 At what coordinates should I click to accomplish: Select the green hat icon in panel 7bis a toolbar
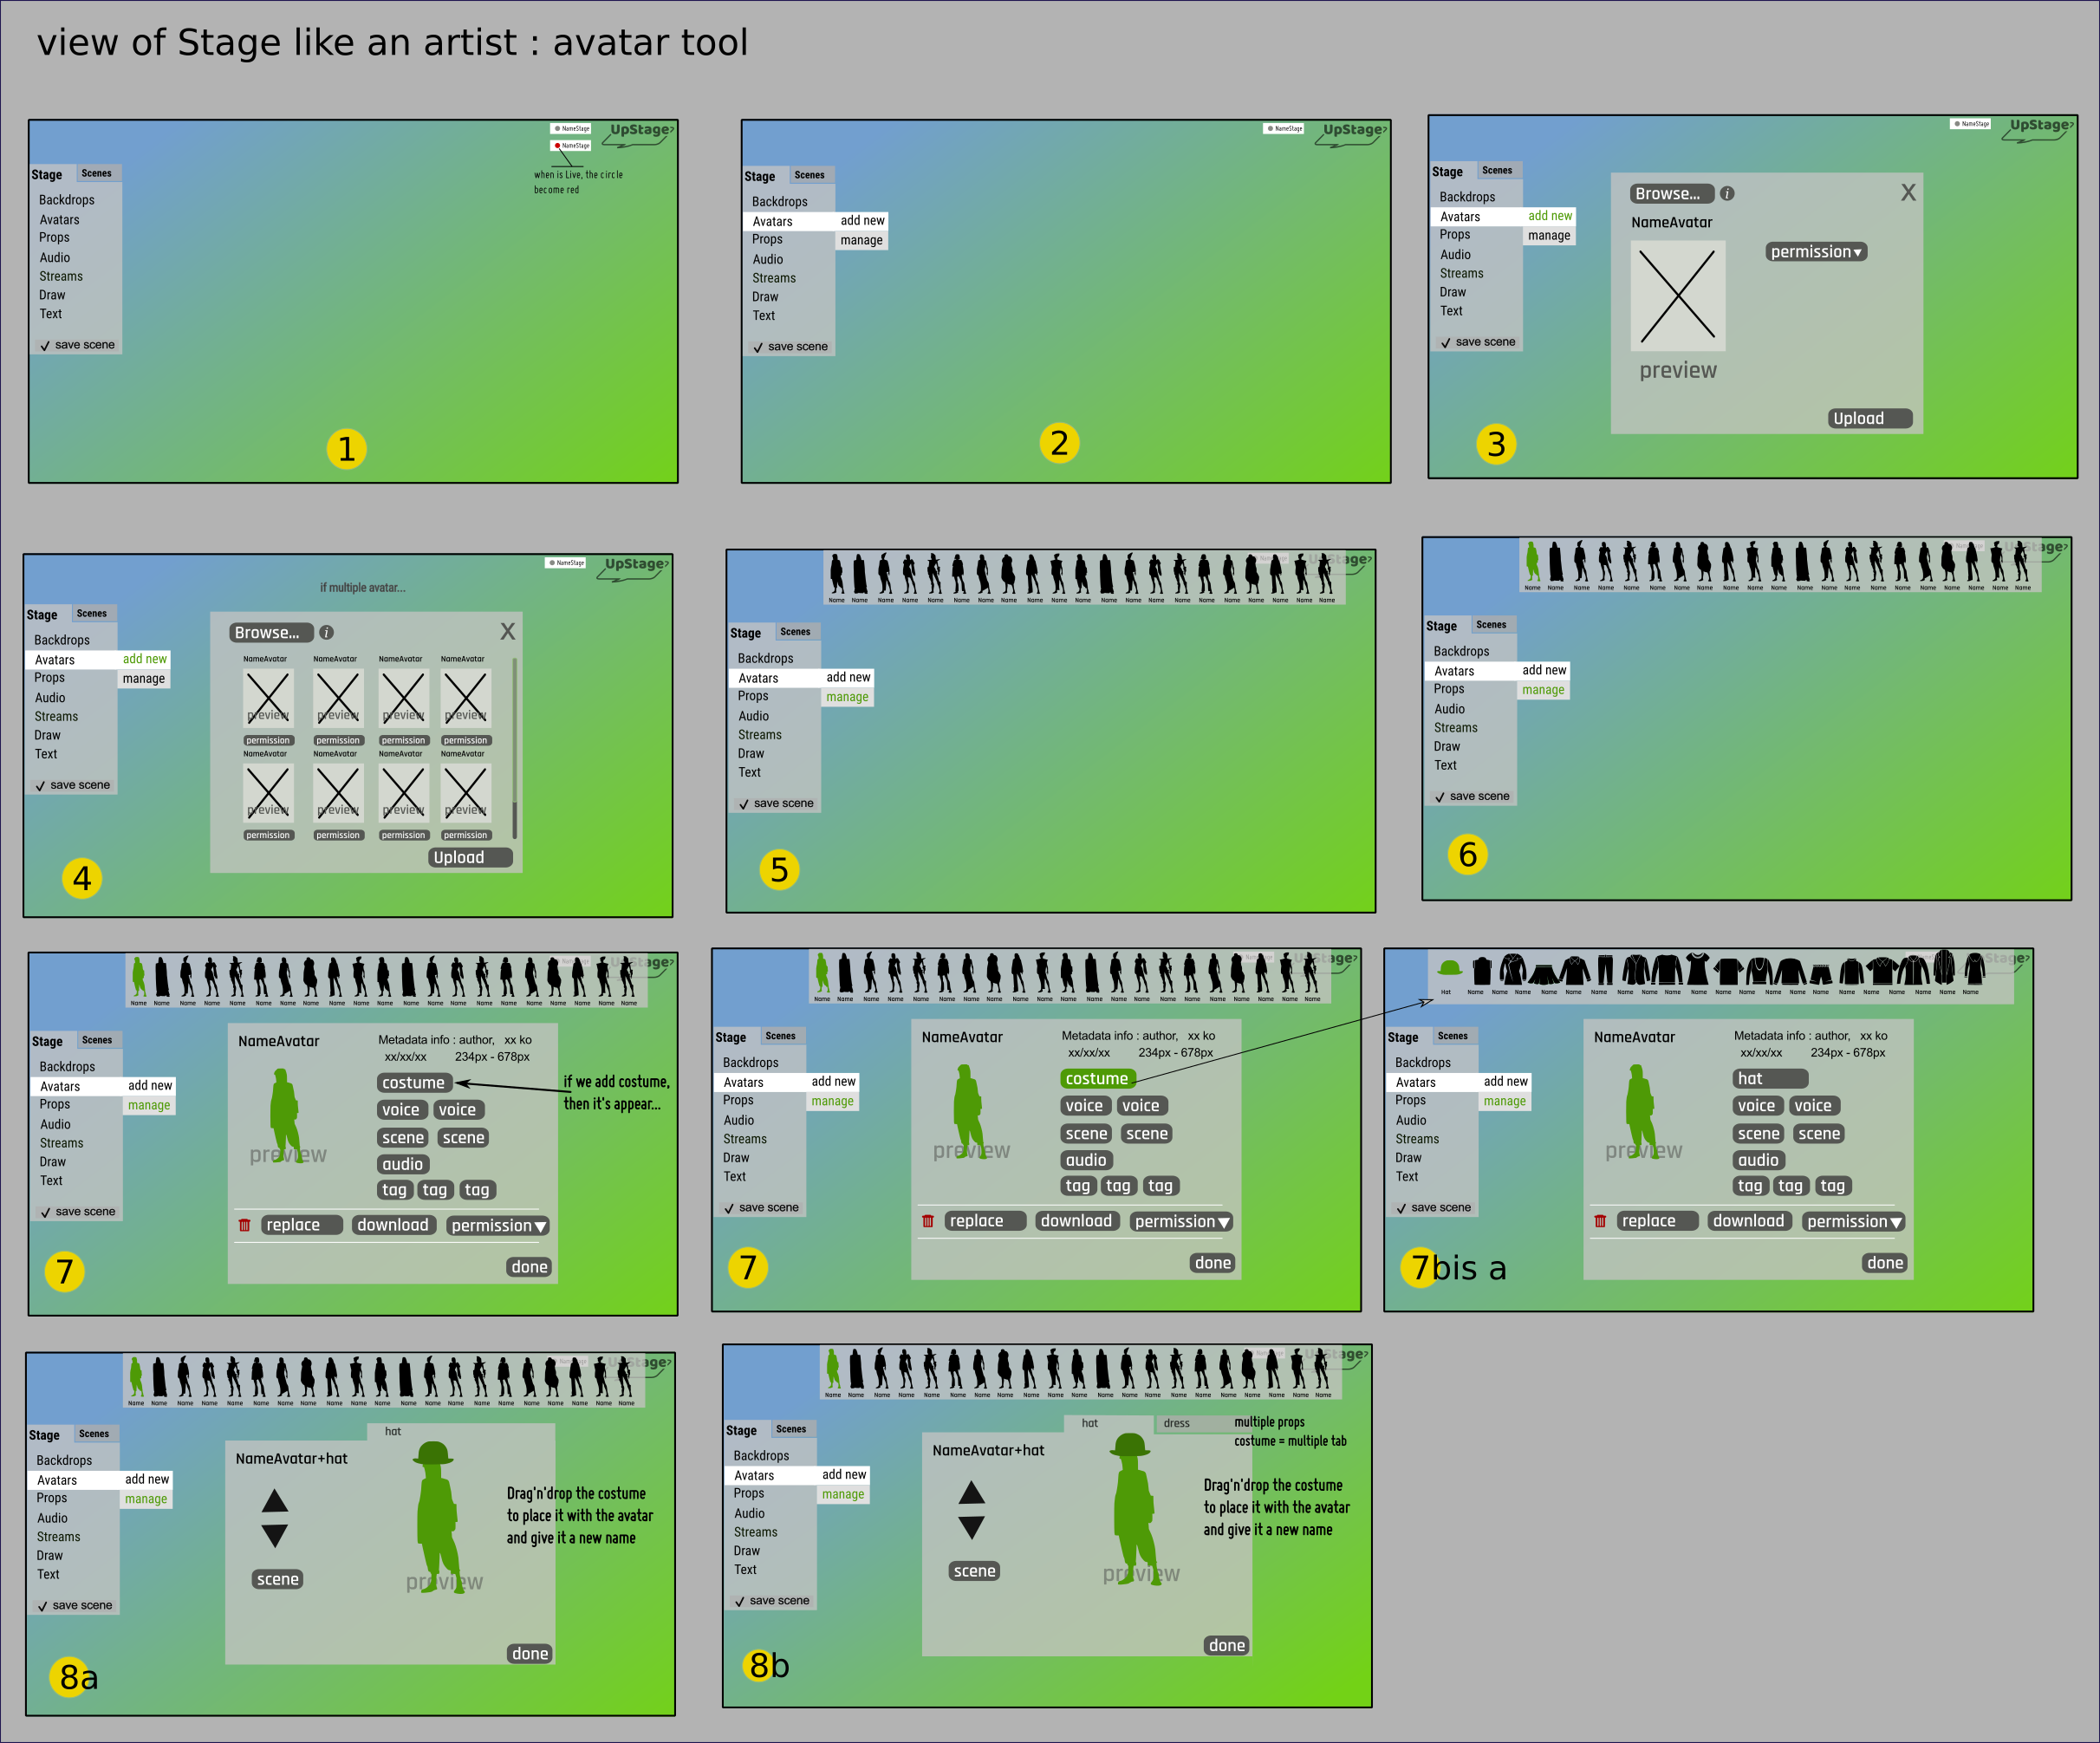(x=1449, y=968)
